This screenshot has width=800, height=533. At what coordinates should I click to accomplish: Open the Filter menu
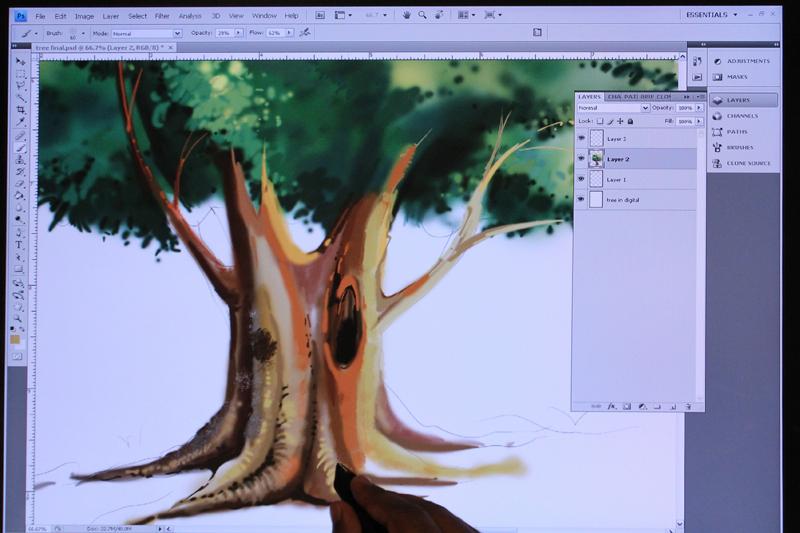161,16
